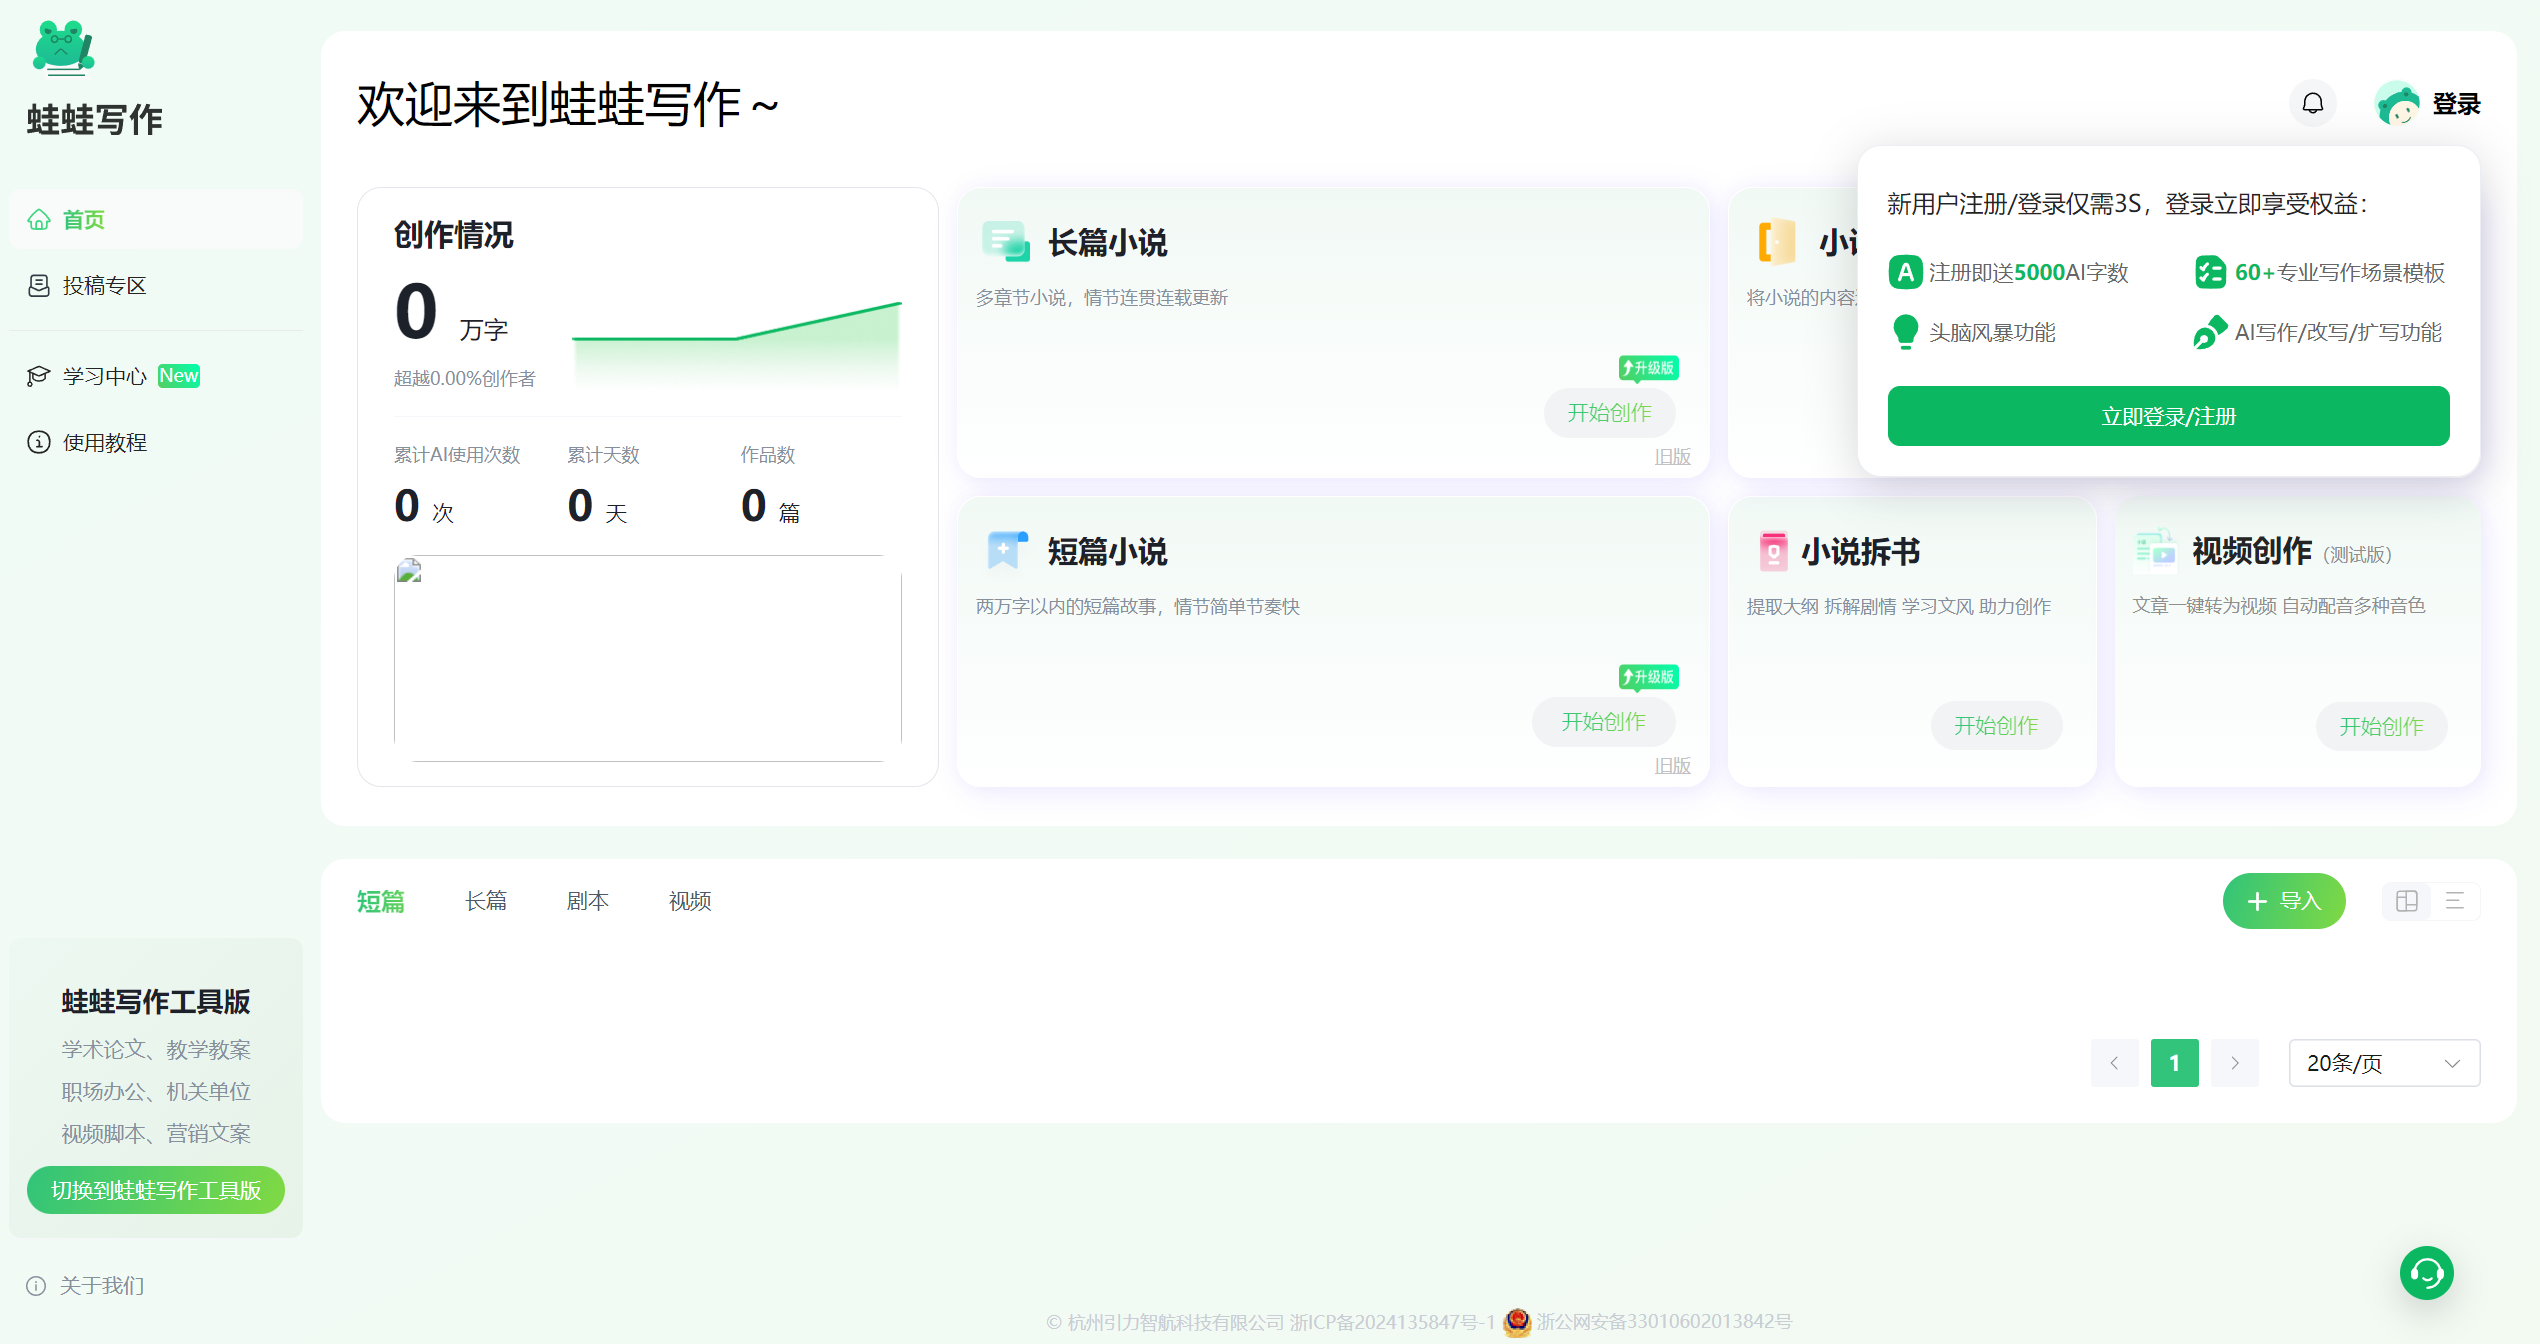Click the 短篇小说 card icon
Viewport: 2540px width, 1344px height.
coord(1006,551)
